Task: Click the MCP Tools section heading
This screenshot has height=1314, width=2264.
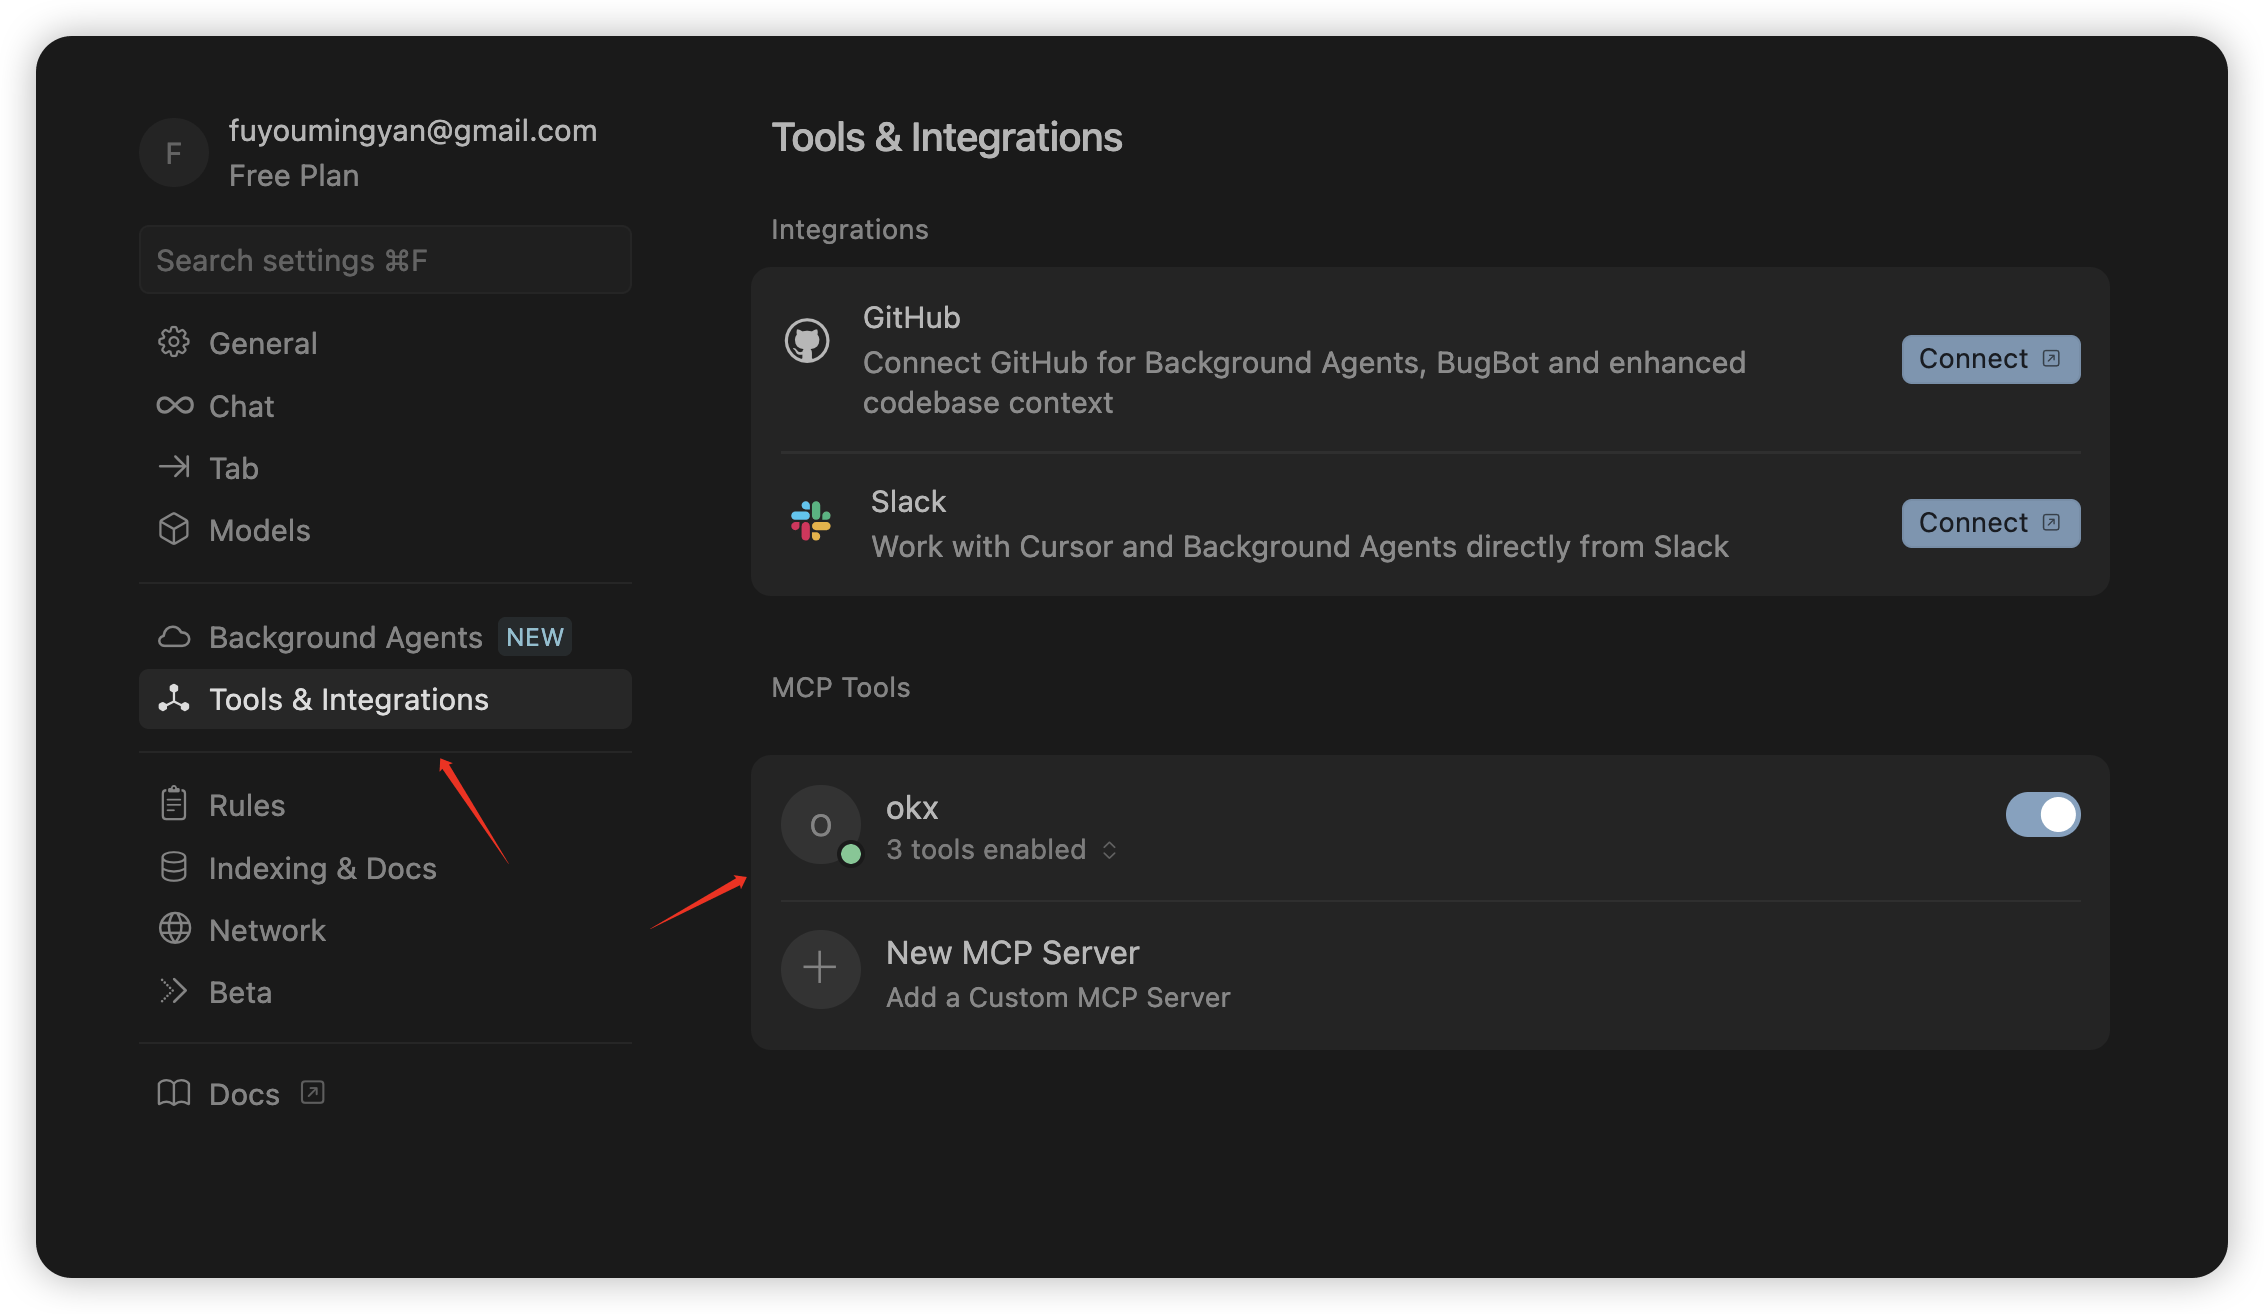Action: pos(840,687)
